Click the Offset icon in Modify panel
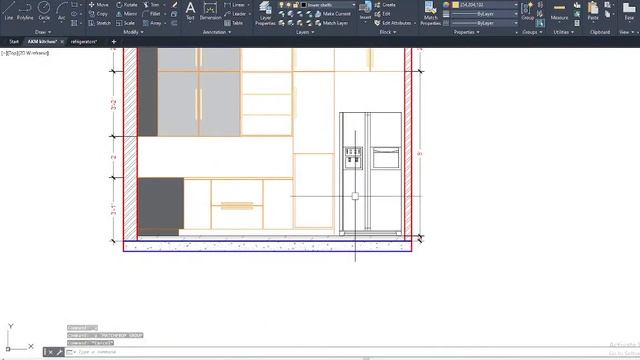Image resolution: width=640 pixels, height=360 pixels. point(174,23)
